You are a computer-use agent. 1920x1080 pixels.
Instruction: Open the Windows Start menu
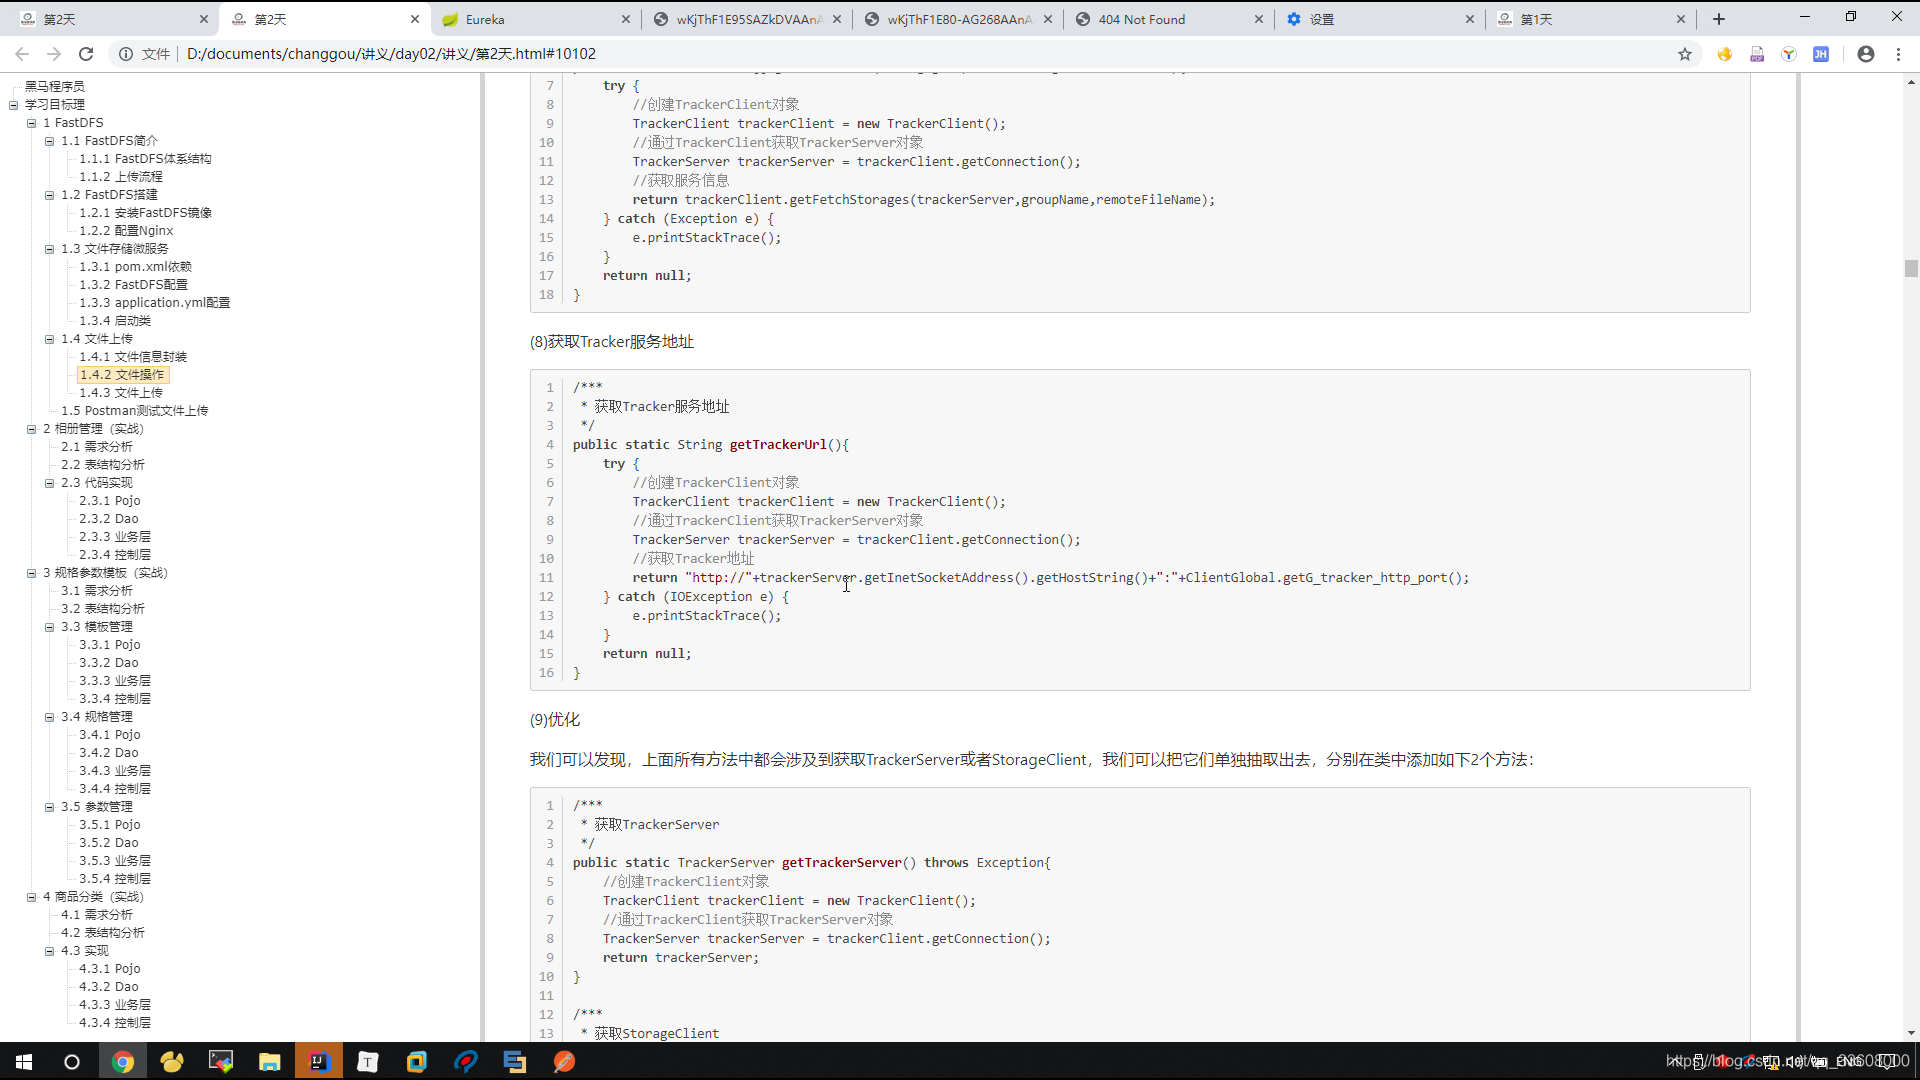point(24,1062)
